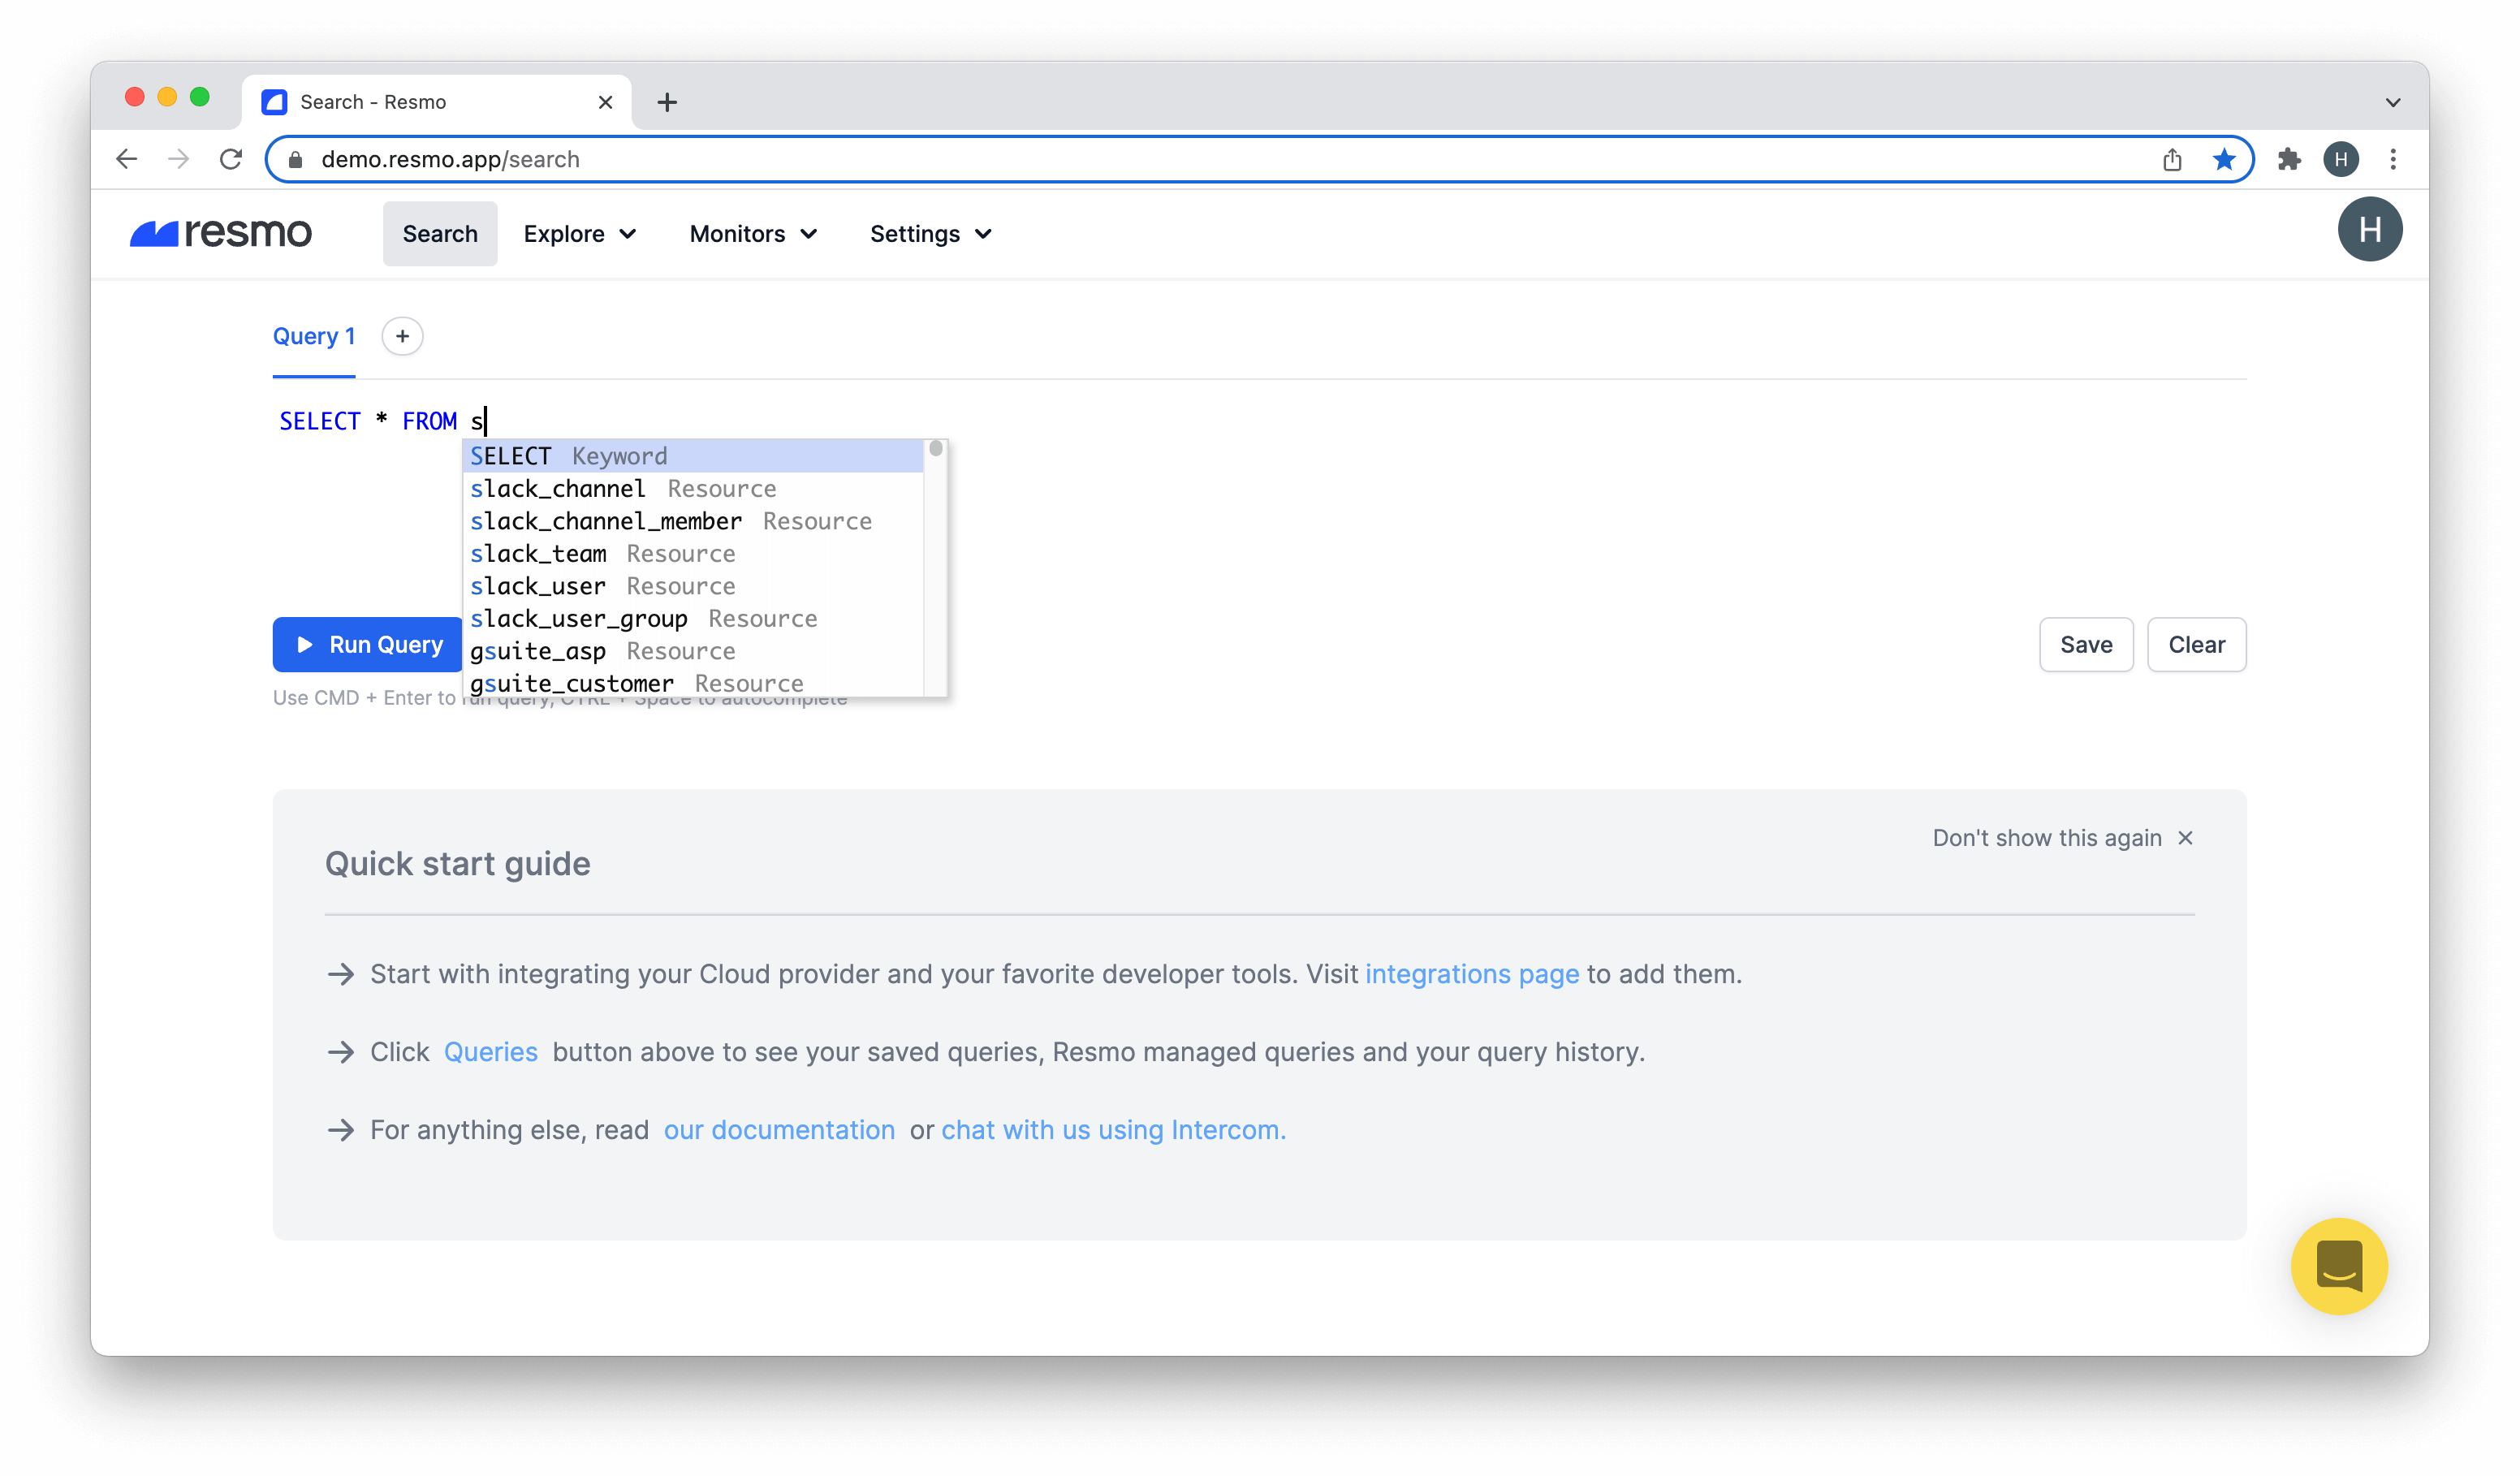Open Intercom chat launcher
2520x1476 pixels.
(x=2339, y=1266)
